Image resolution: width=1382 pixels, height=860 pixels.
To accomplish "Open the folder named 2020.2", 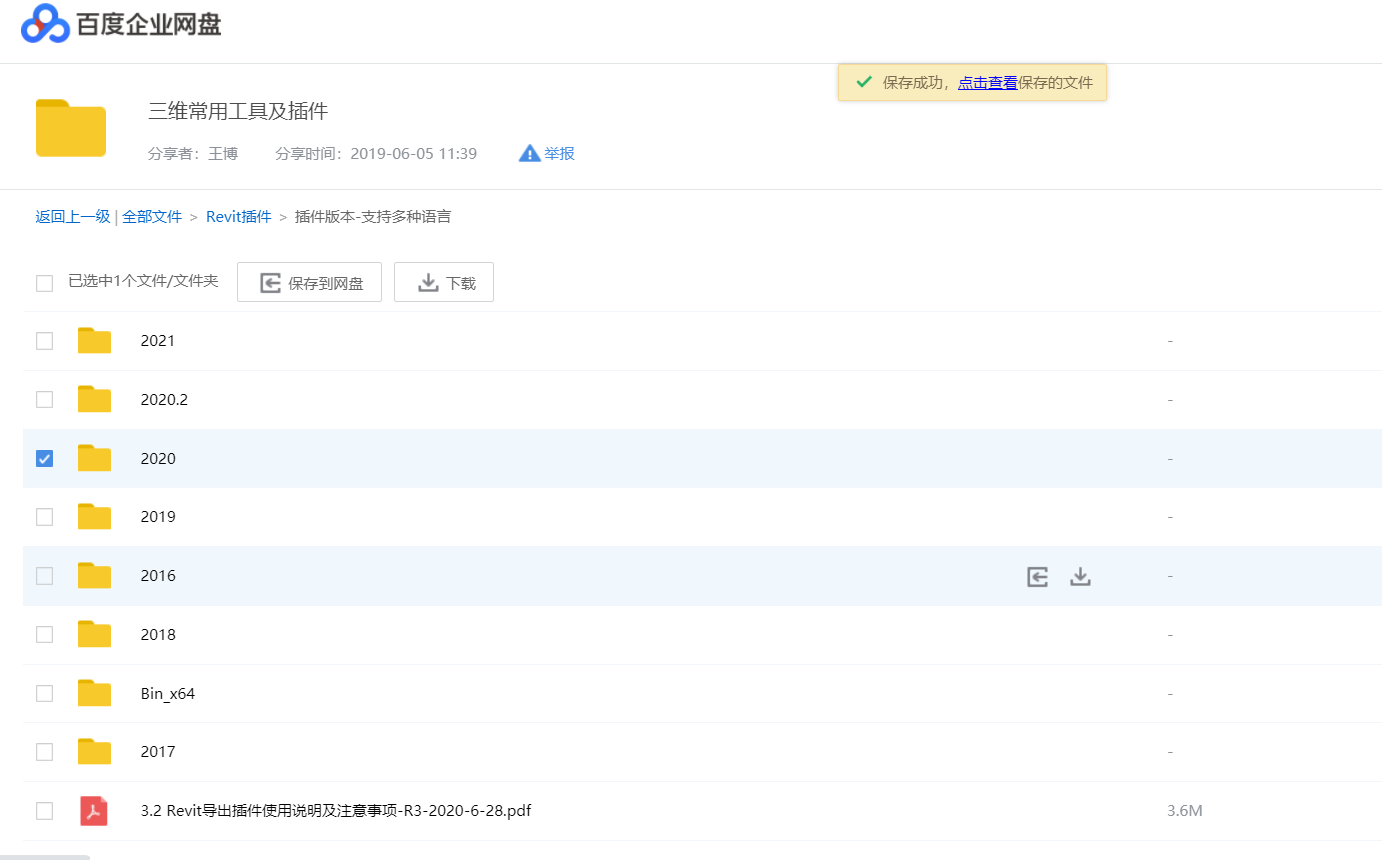I will coord(164,399).
